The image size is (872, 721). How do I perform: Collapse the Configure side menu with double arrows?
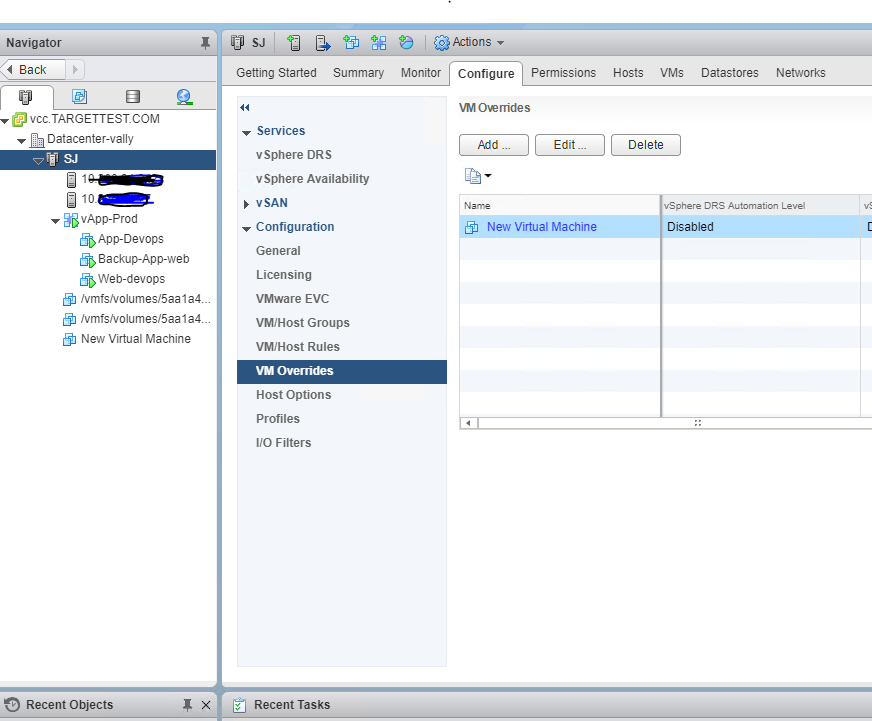click(244, 107)
